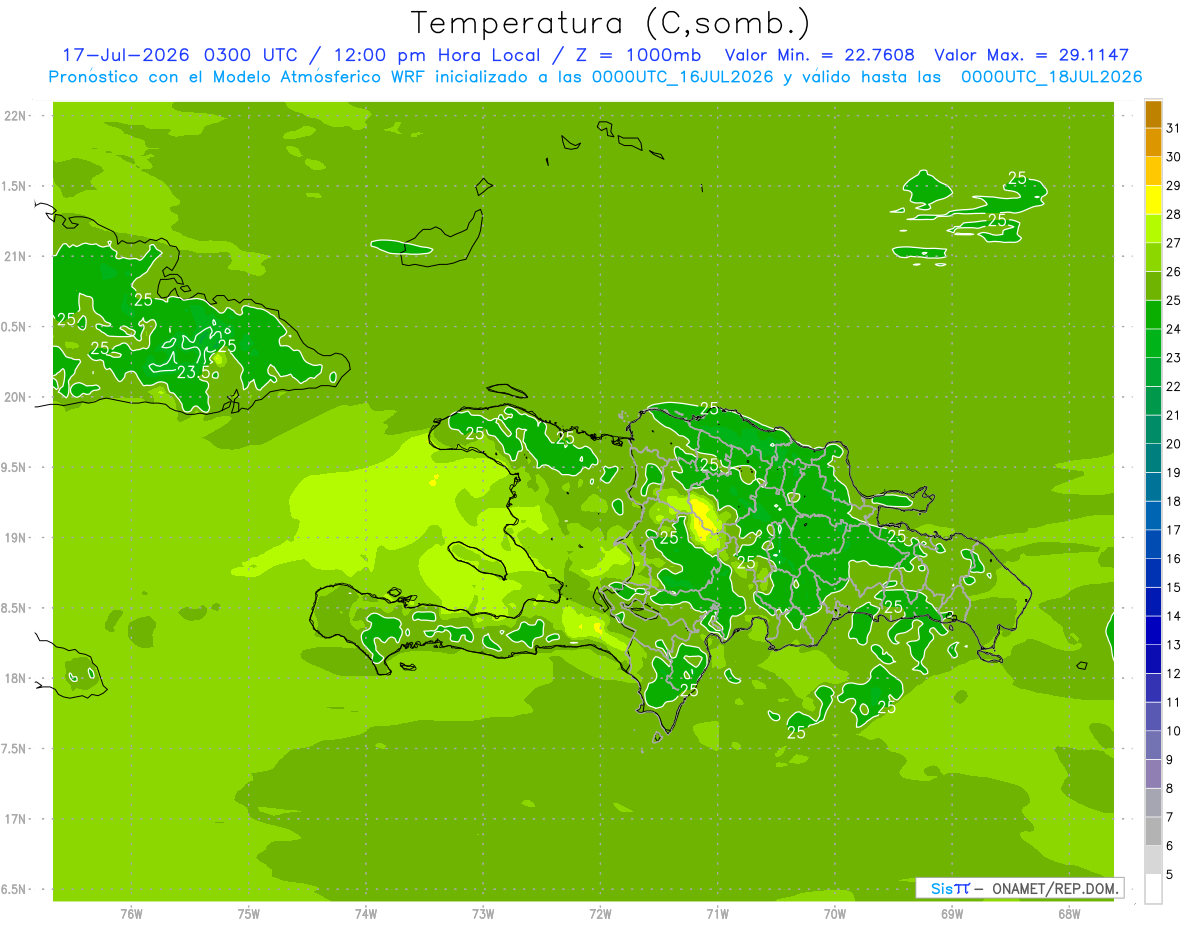Screen dimensions: 1200x927
Task: Click color scale label 31
Action: click(1173, 128)
